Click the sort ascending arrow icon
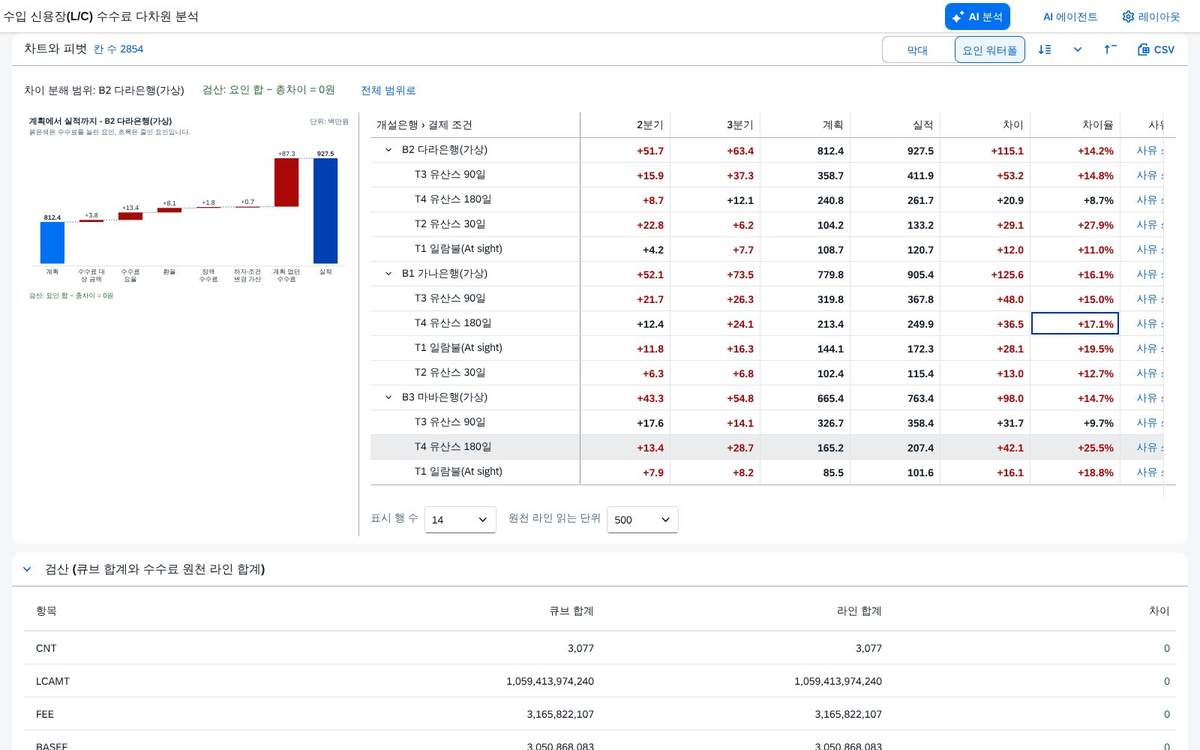Viewport: 1200px width, 750px height. click(x=1110, y=50)
